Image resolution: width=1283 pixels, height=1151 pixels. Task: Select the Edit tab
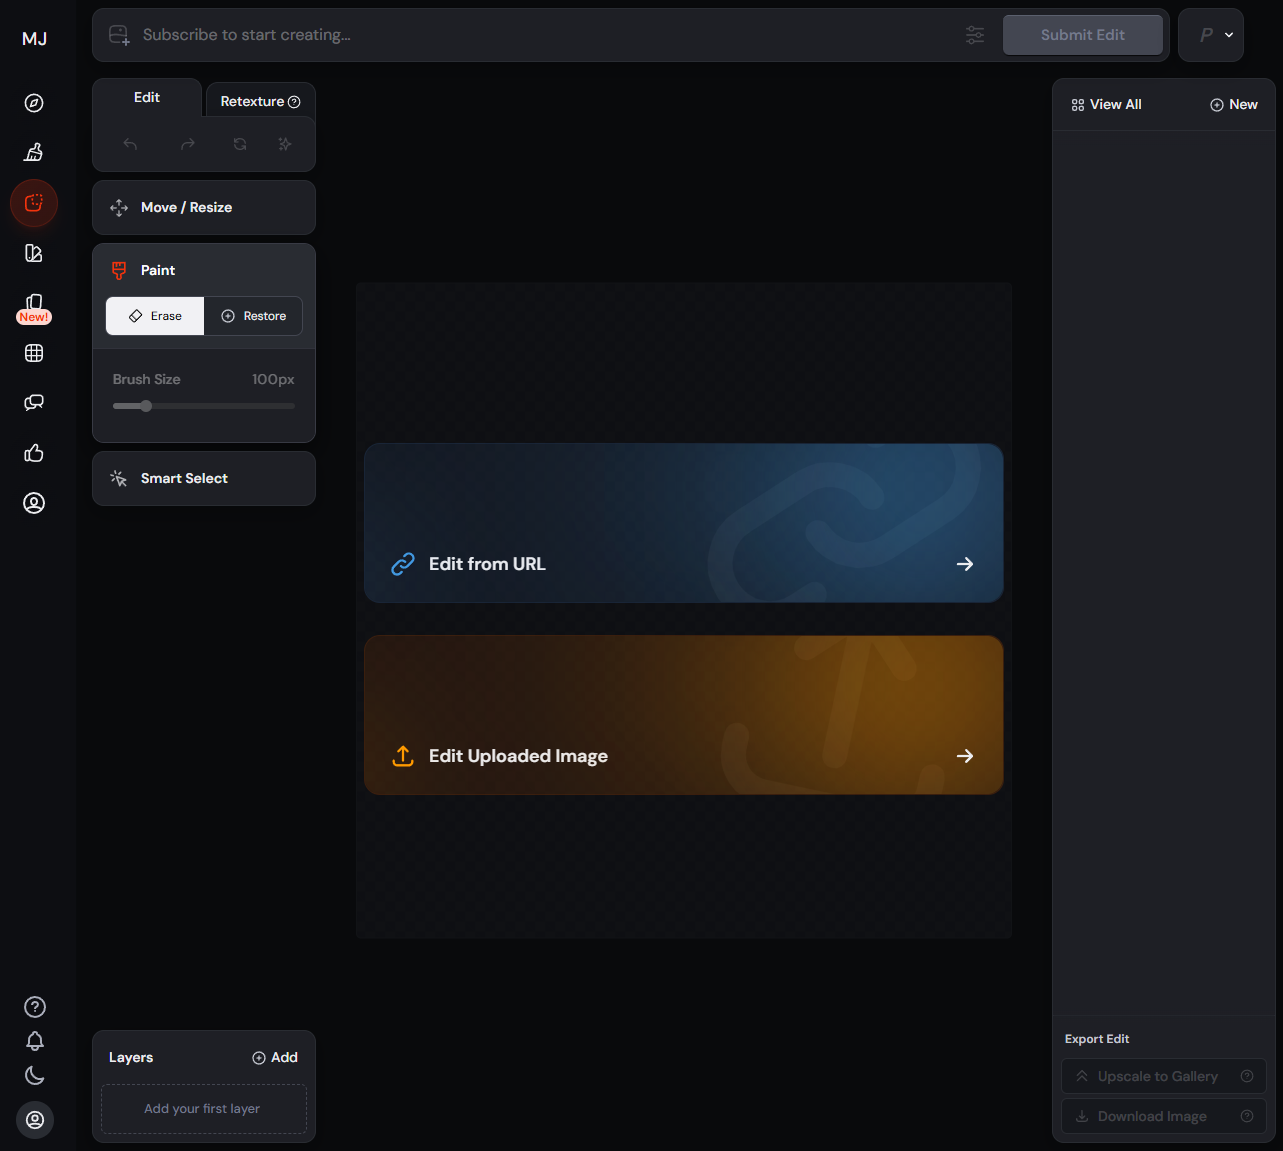coord(146,97)
